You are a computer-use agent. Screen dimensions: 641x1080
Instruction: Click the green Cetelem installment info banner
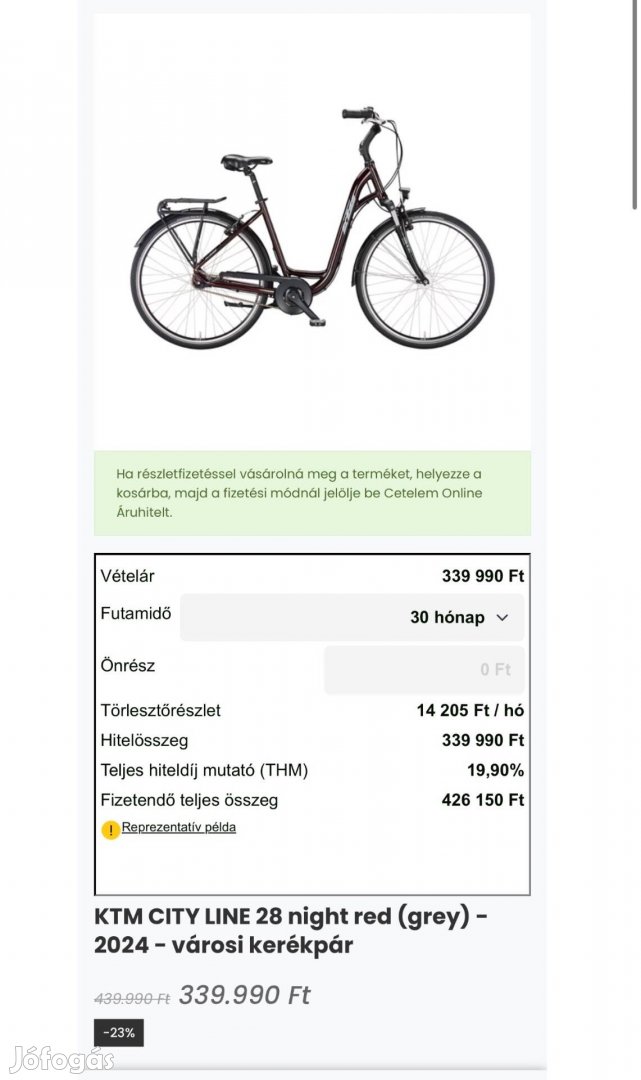pos(312,493)
